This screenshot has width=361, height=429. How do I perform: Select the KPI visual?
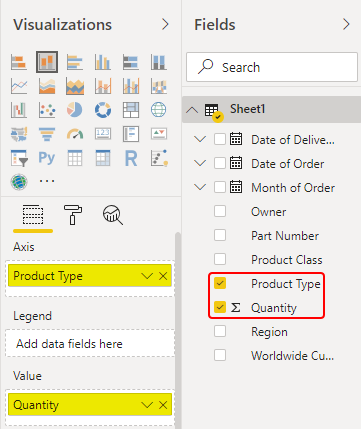click(159, 134)
